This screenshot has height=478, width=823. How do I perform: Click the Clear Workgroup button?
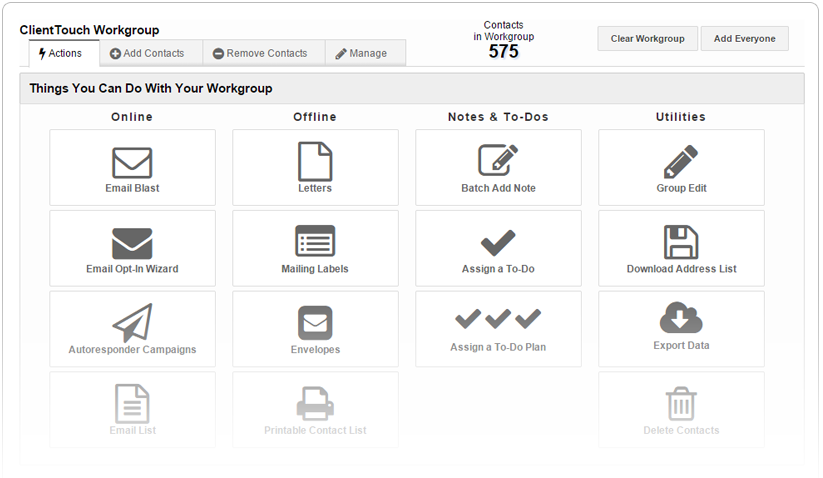[x=648, y=39]
